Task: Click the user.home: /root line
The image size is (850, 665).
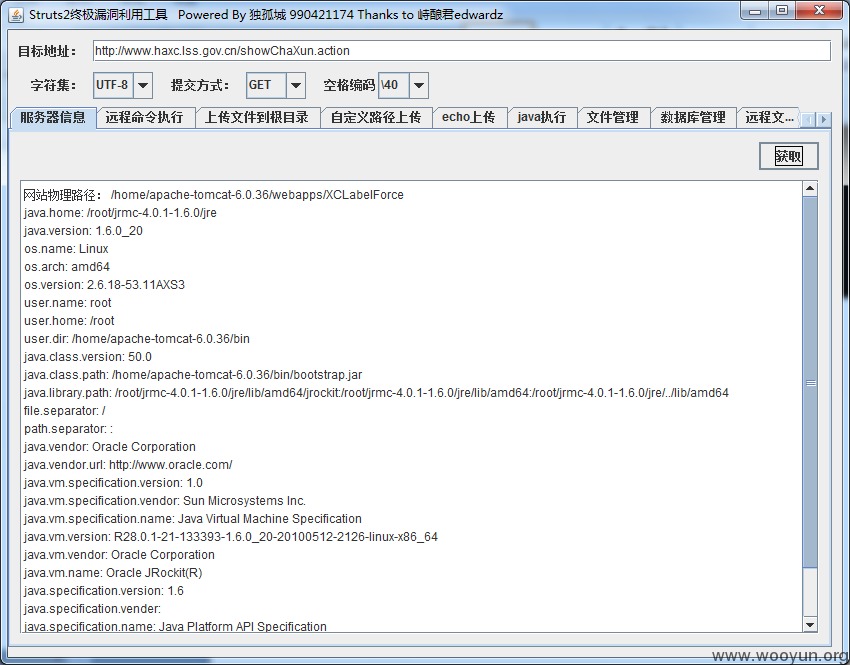Action: point(69,321)
